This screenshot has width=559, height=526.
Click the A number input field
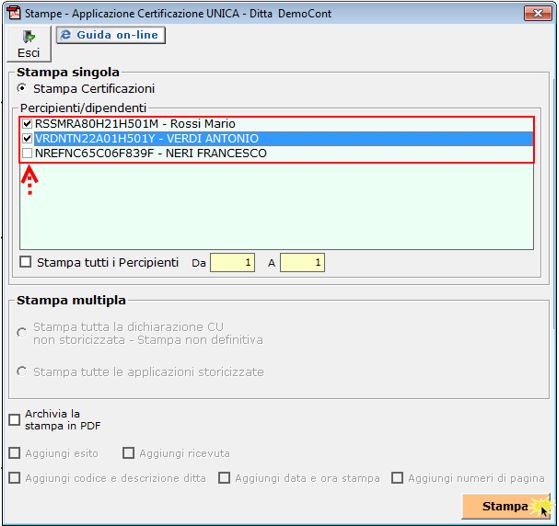pyautogui.click(x=302, y=262)
